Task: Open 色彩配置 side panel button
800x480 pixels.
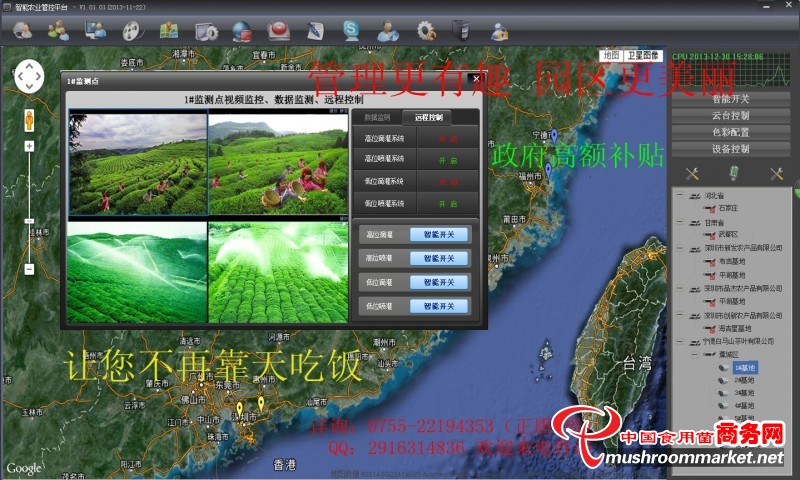Action: tap(731, 133)
